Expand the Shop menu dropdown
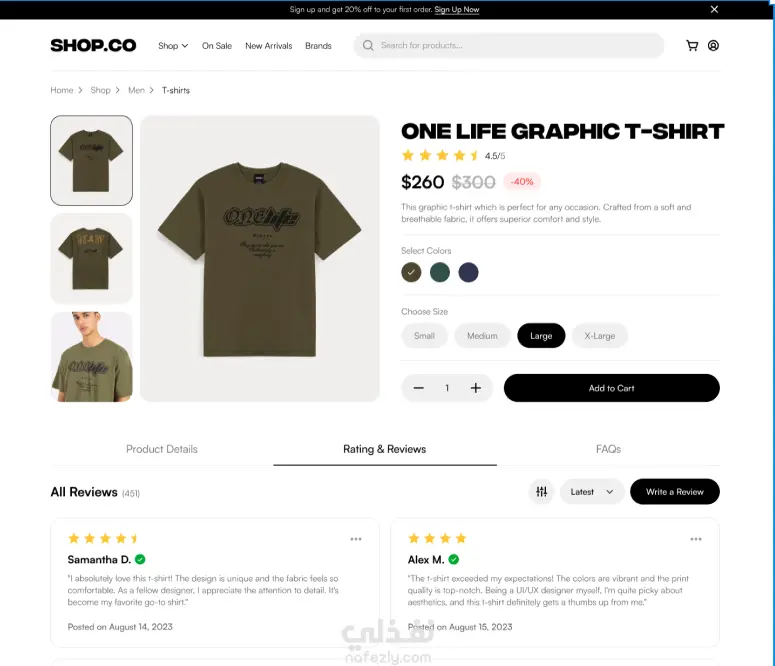 (x=173, y=45)
